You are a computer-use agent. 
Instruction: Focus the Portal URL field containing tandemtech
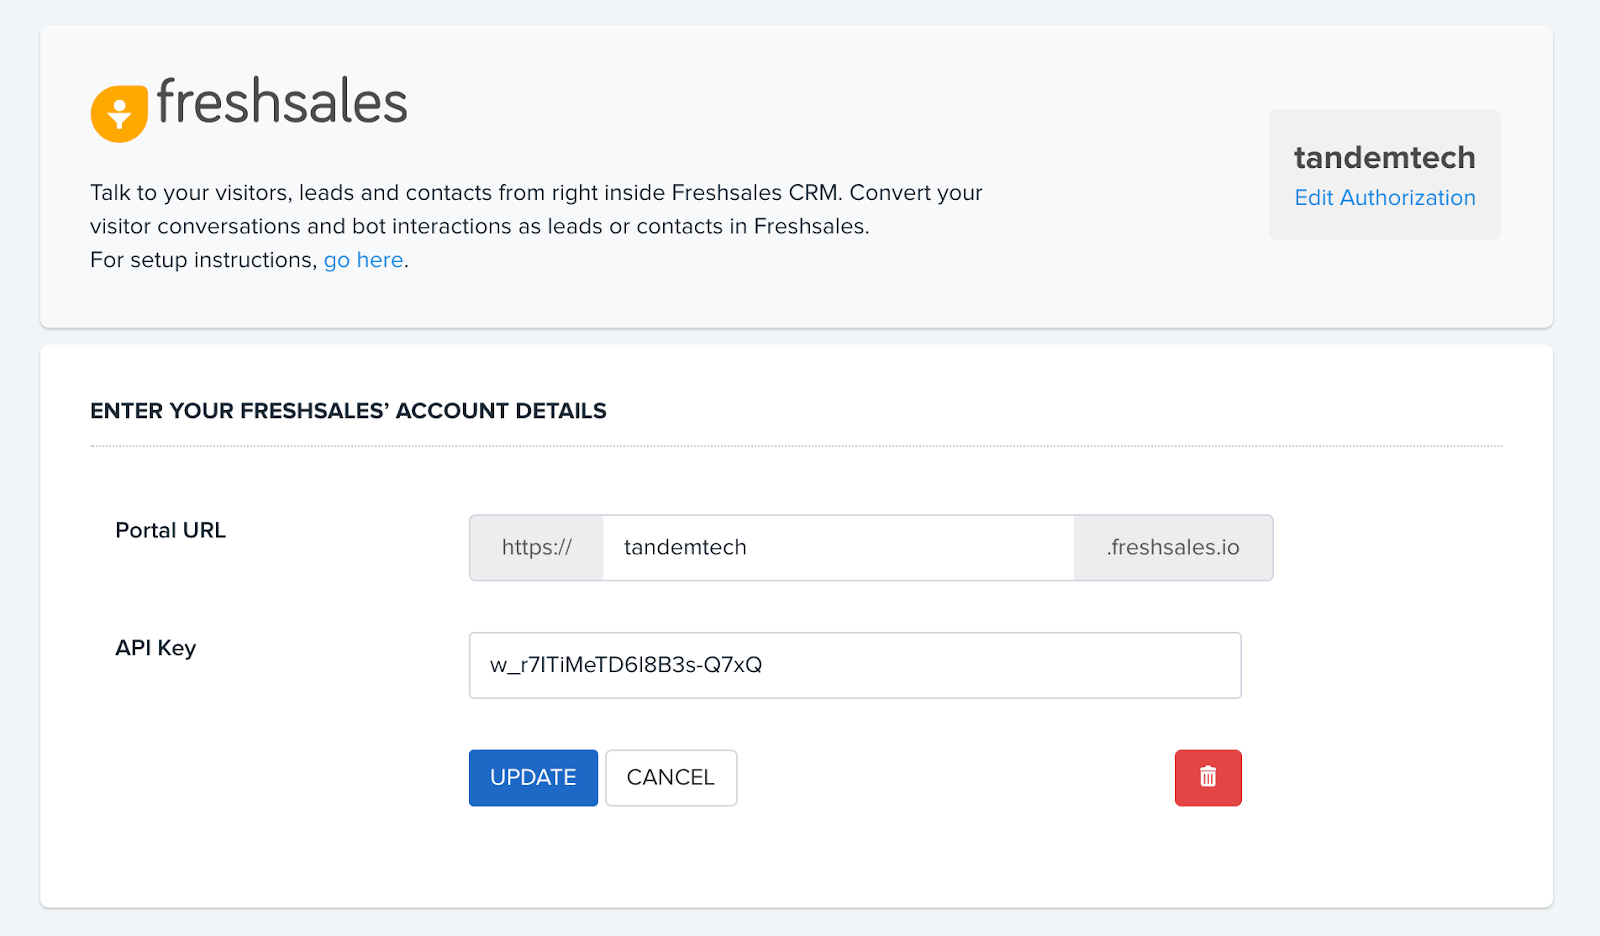(x=837, y=548)
